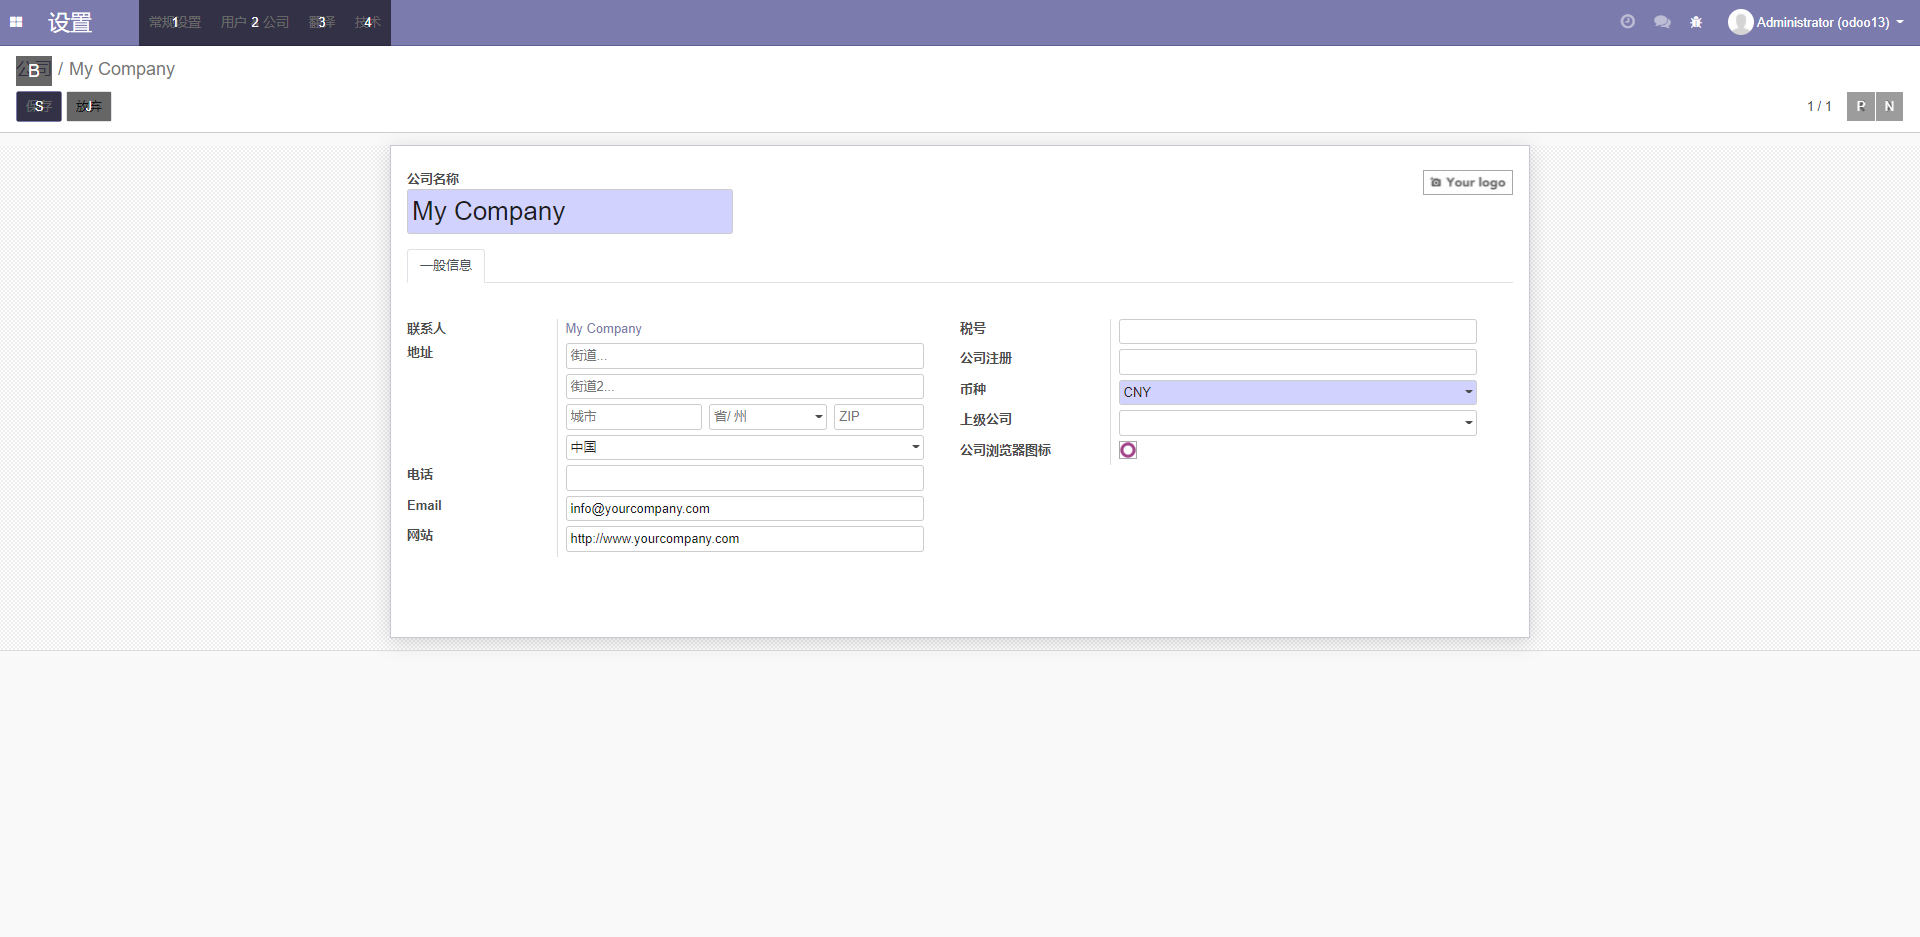Image resolution: width=1920 pixels, height=937 pixels.
Task: Click the 税号 tax ID field
Action: [x=1297, y=331]
